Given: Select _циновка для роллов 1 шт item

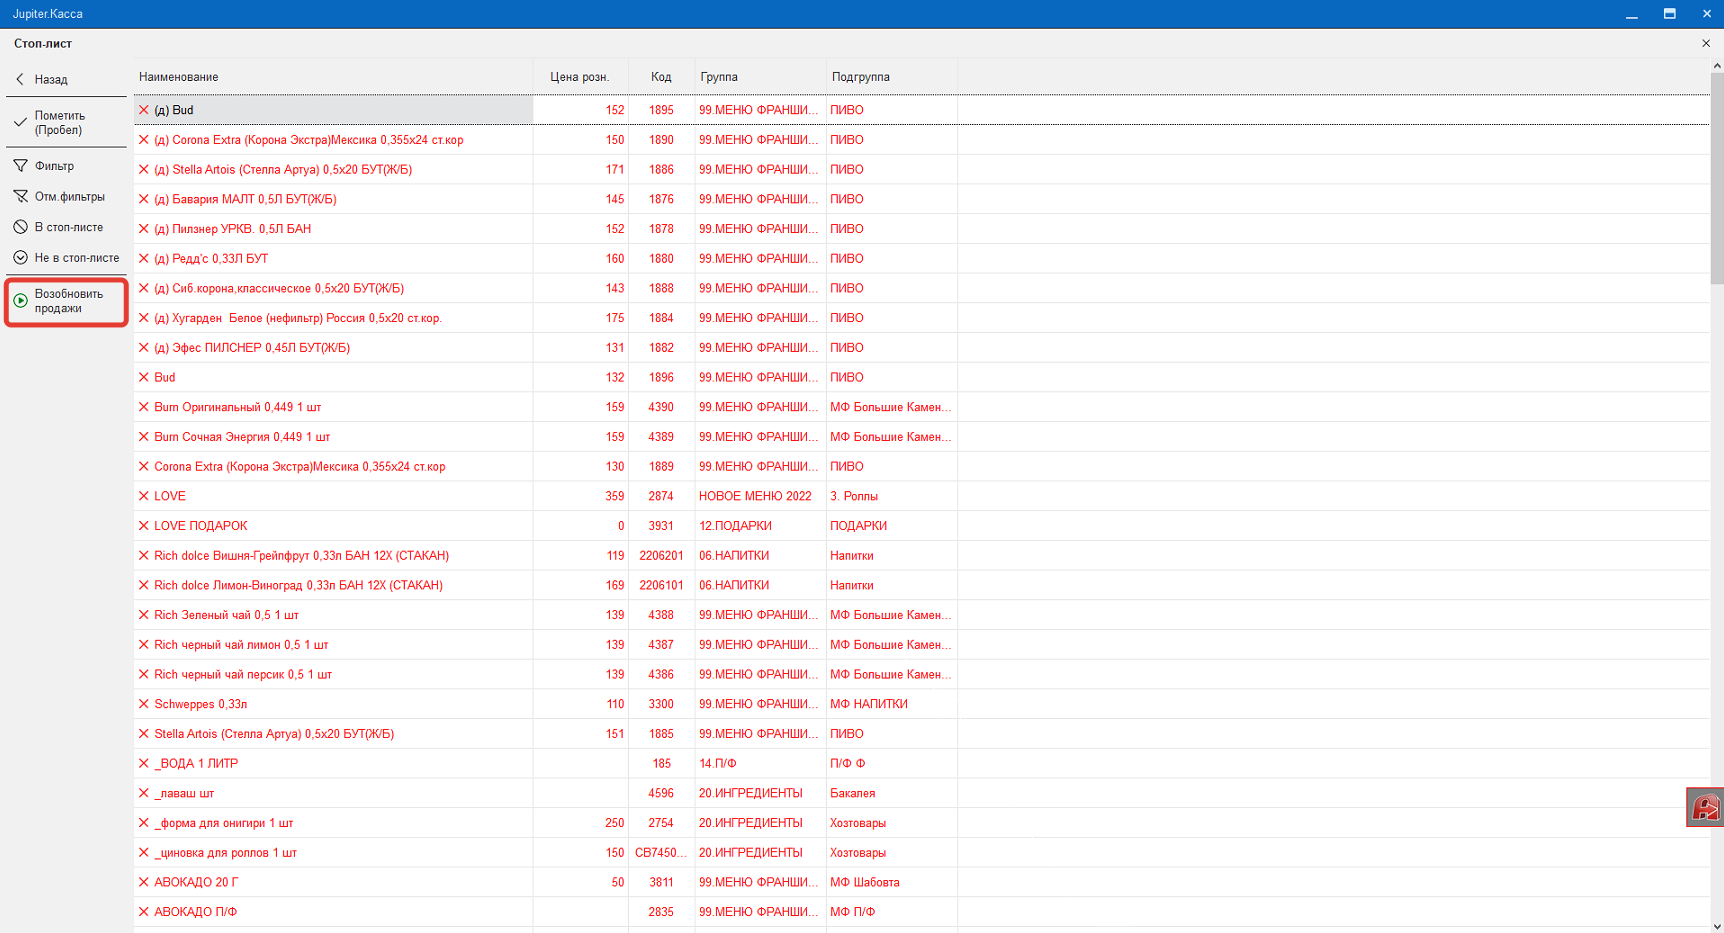Looking at the screenshot, I should (226, 853).
